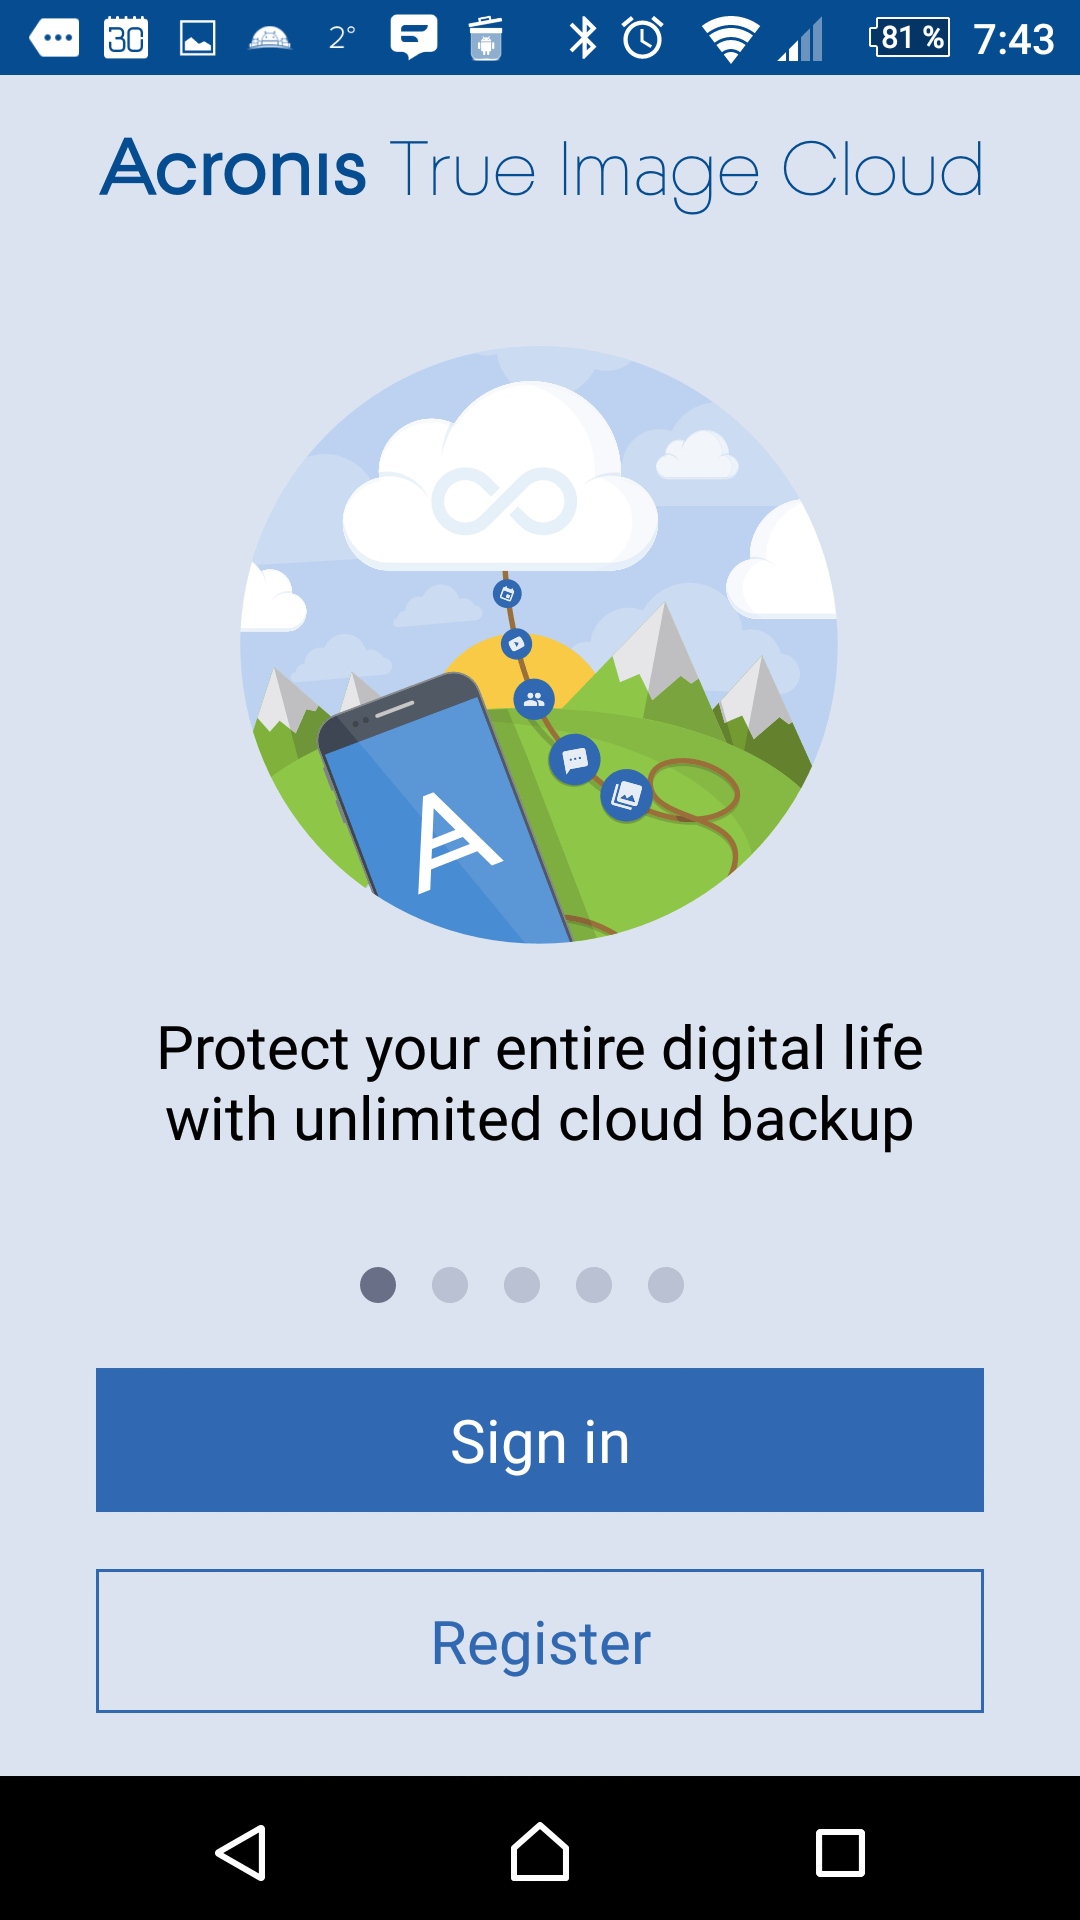Tap the cloud with infinity symbol

click(500, 478)
